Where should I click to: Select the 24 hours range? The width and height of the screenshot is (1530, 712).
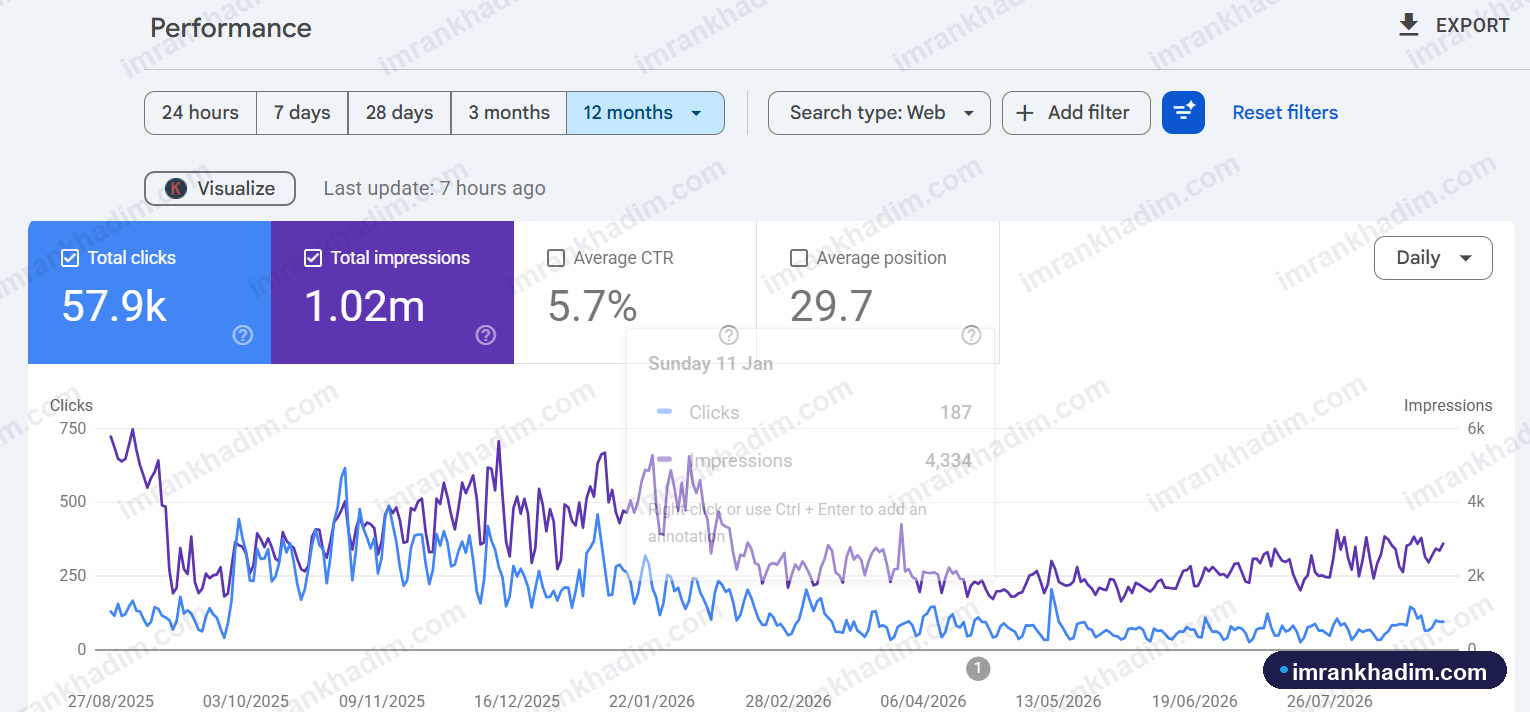[x=200, y=113]
